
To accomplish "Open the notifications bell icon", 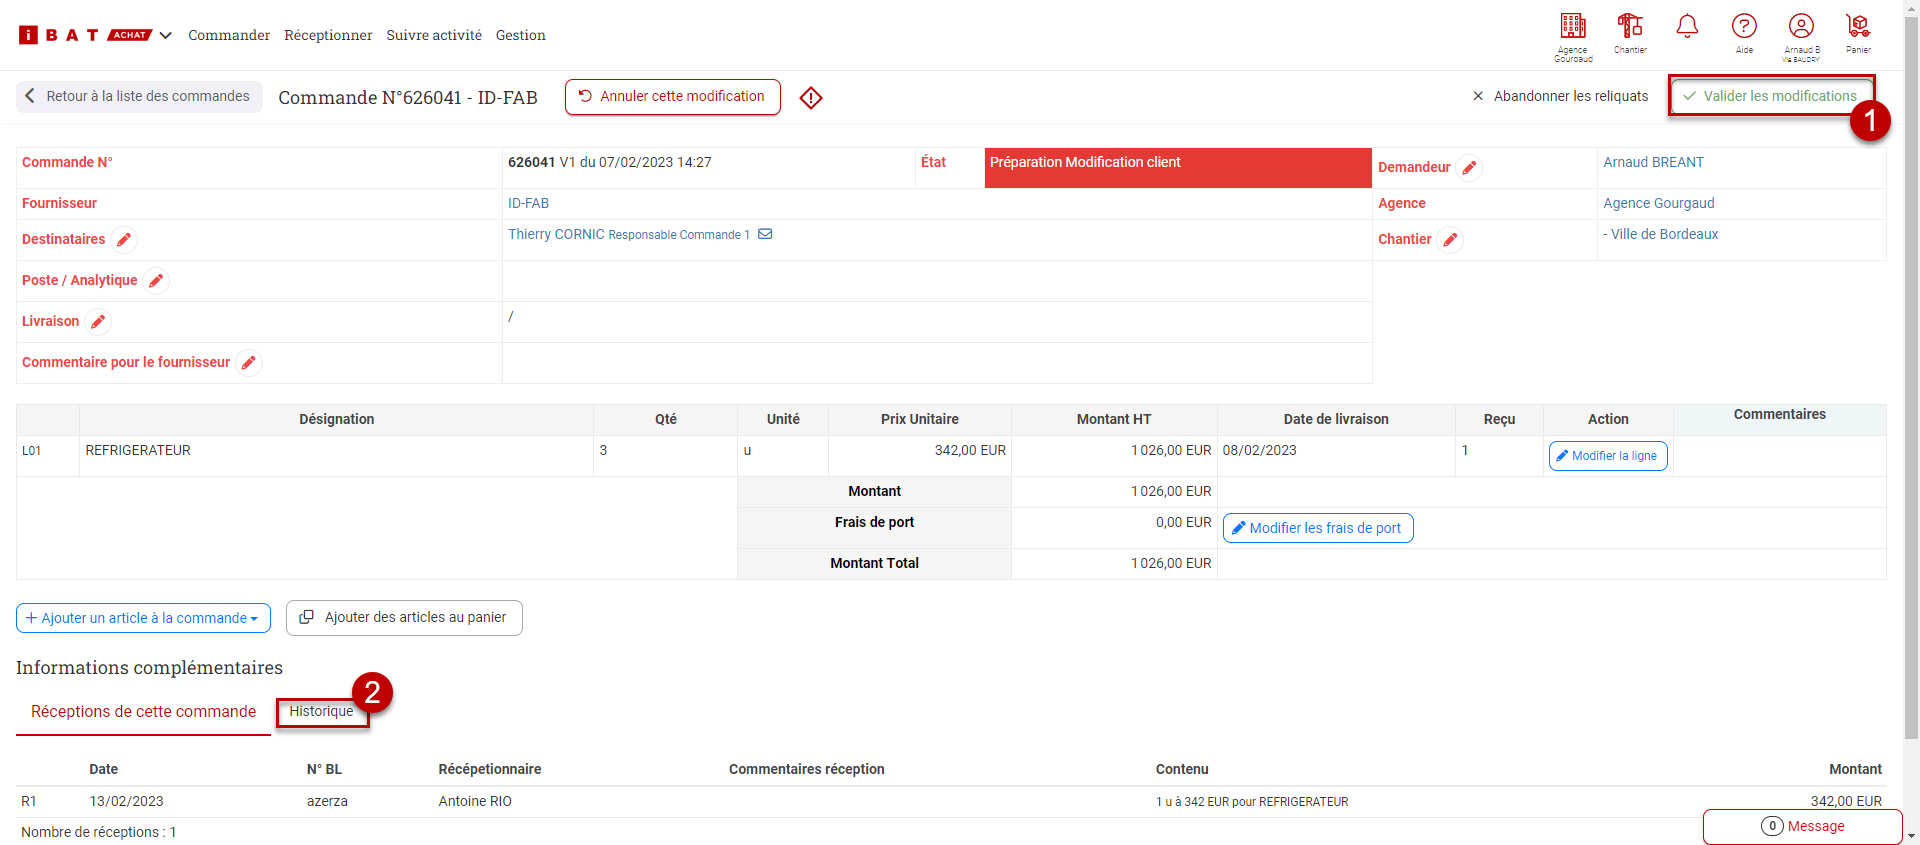I will tap(1687, 27).
